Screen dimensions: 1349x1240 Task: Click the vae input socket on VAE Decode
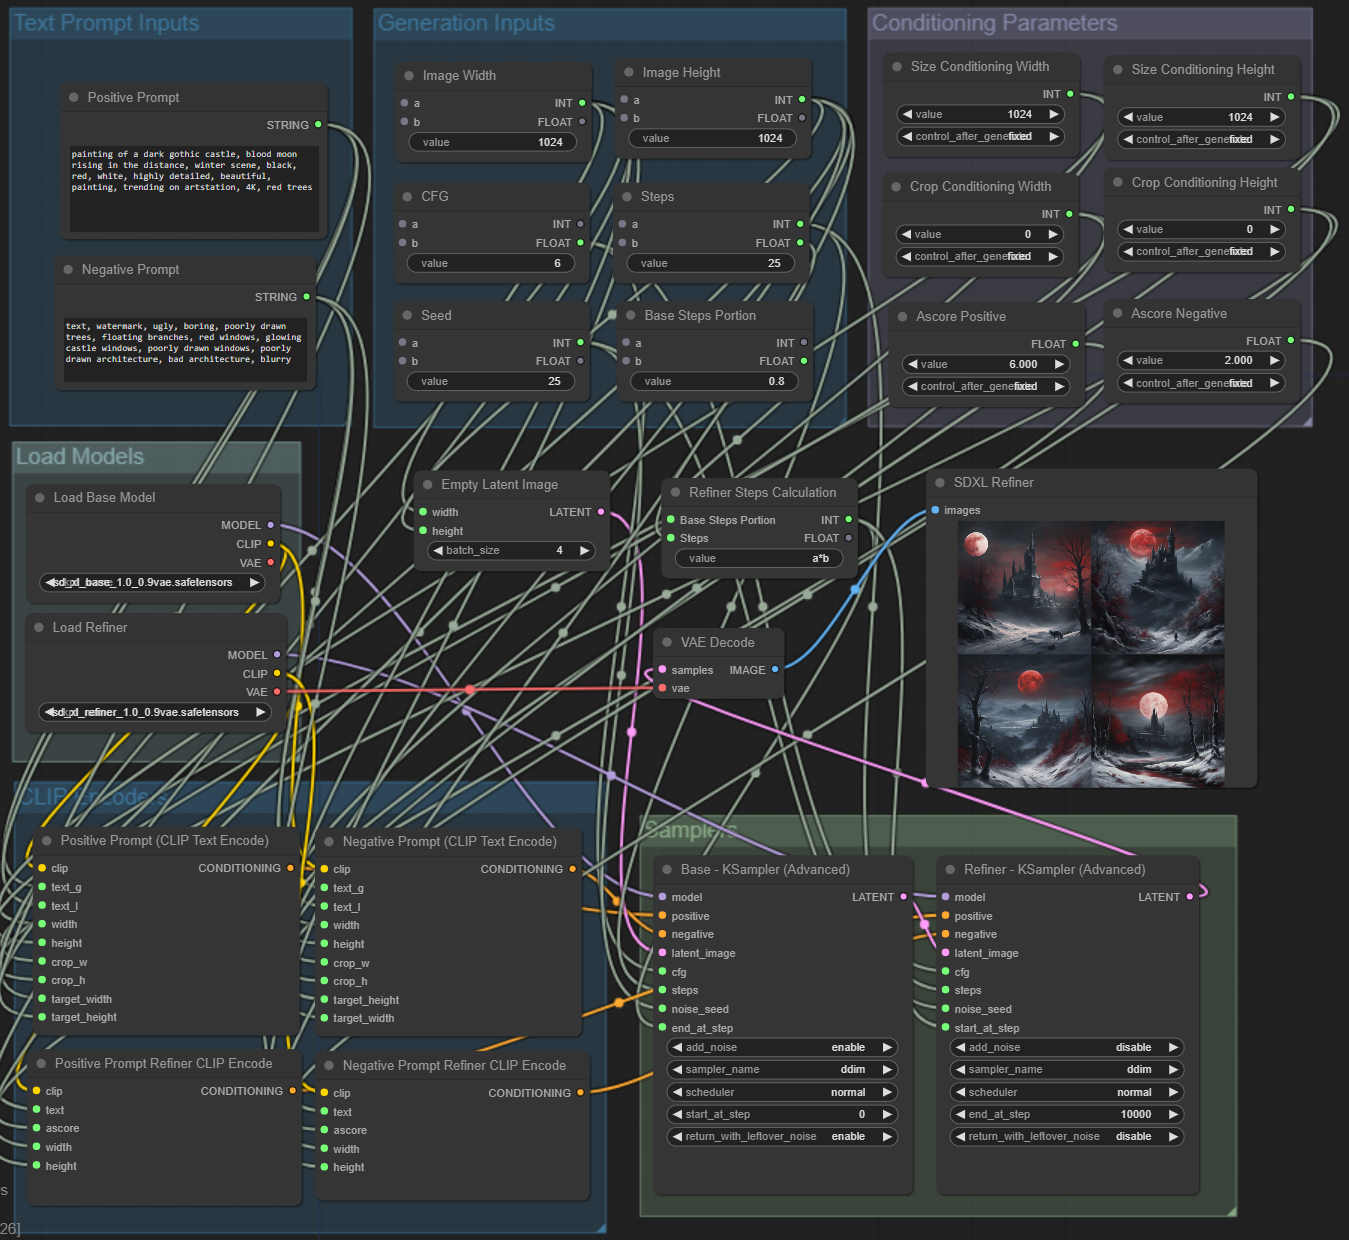[x=663, y=688]
